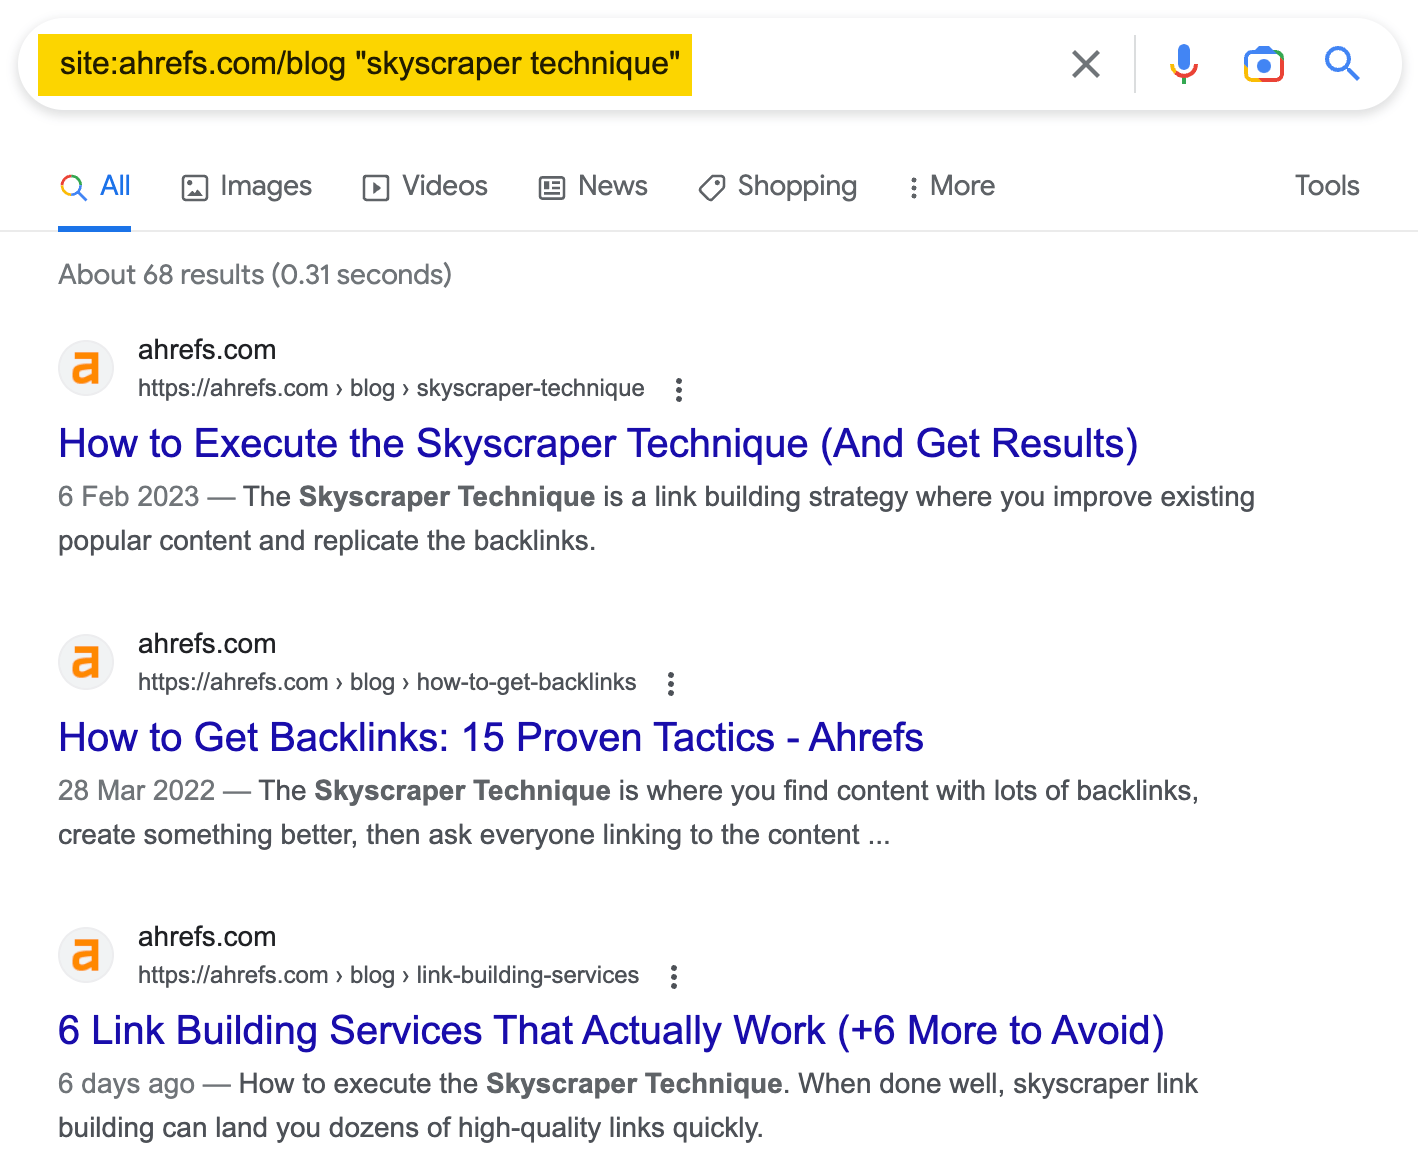Open options menu for the skyscraper-technique result
Image resolution: width=1418 pixels, height=1170 pixels.
pos(678,390)
